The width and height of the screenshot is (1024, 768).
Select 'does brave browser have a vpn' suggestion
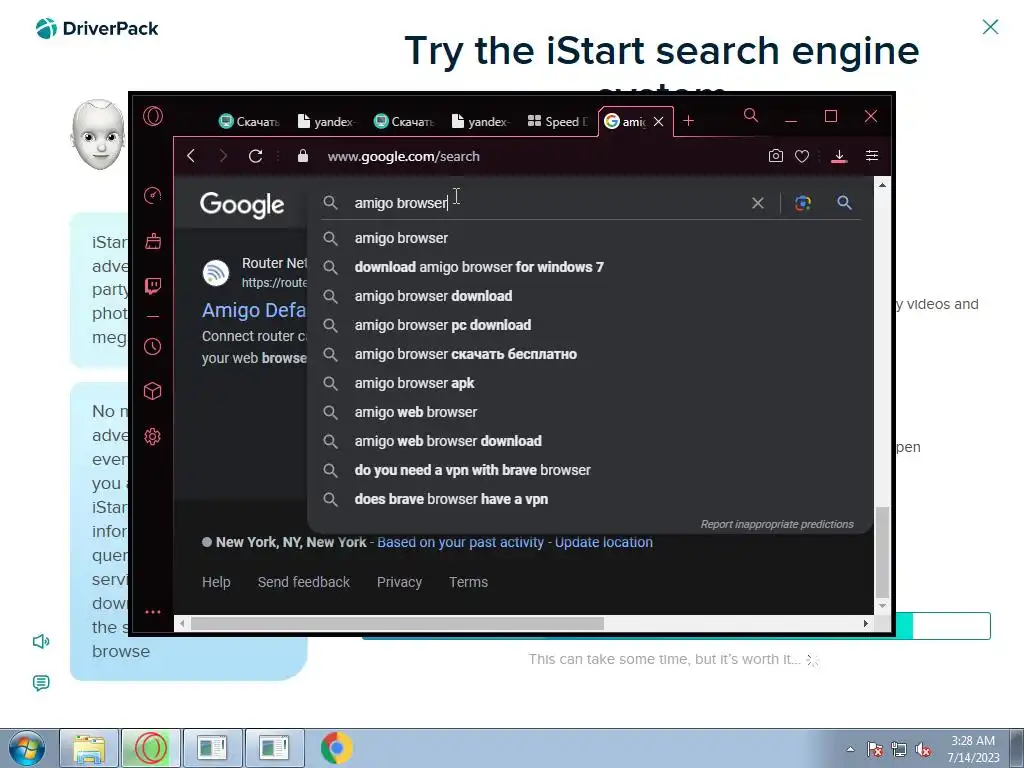click(590, 499)
